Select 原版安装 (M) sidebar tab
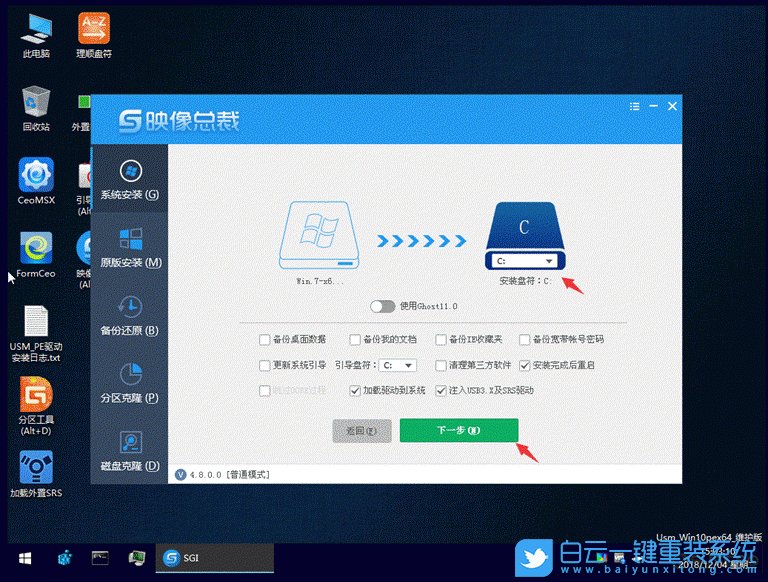The width and height of the screenshot is (768, 582). [129, 246]
